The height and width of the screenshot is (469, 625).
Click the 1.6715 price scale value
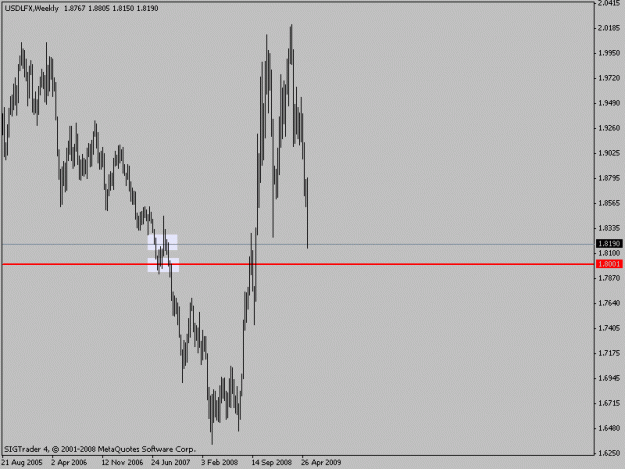(x=609, y=403)
